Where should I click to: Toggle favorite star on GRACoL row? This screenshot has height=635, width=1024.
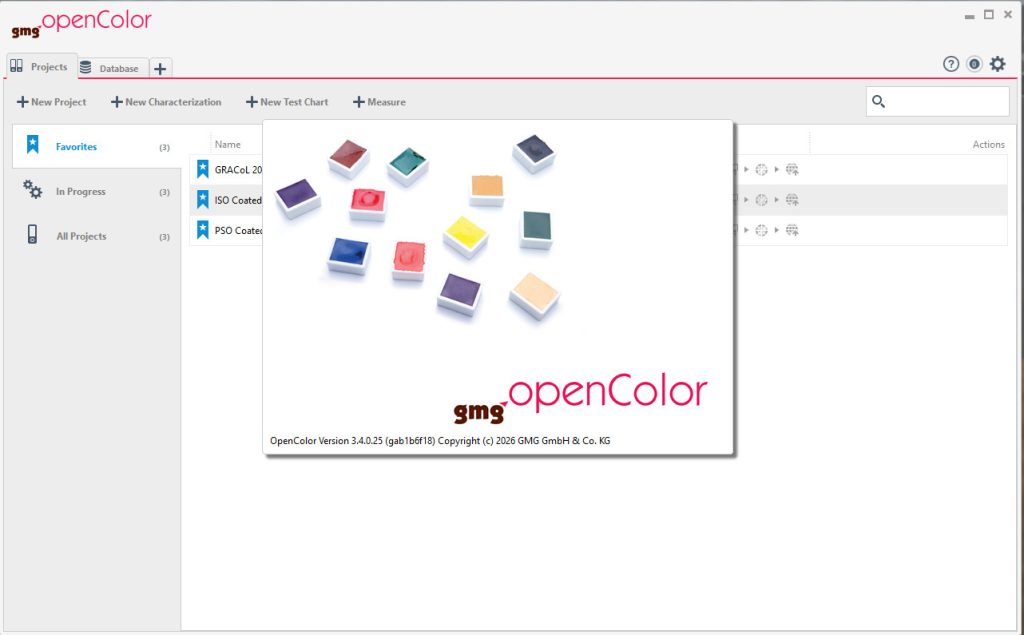202,169
